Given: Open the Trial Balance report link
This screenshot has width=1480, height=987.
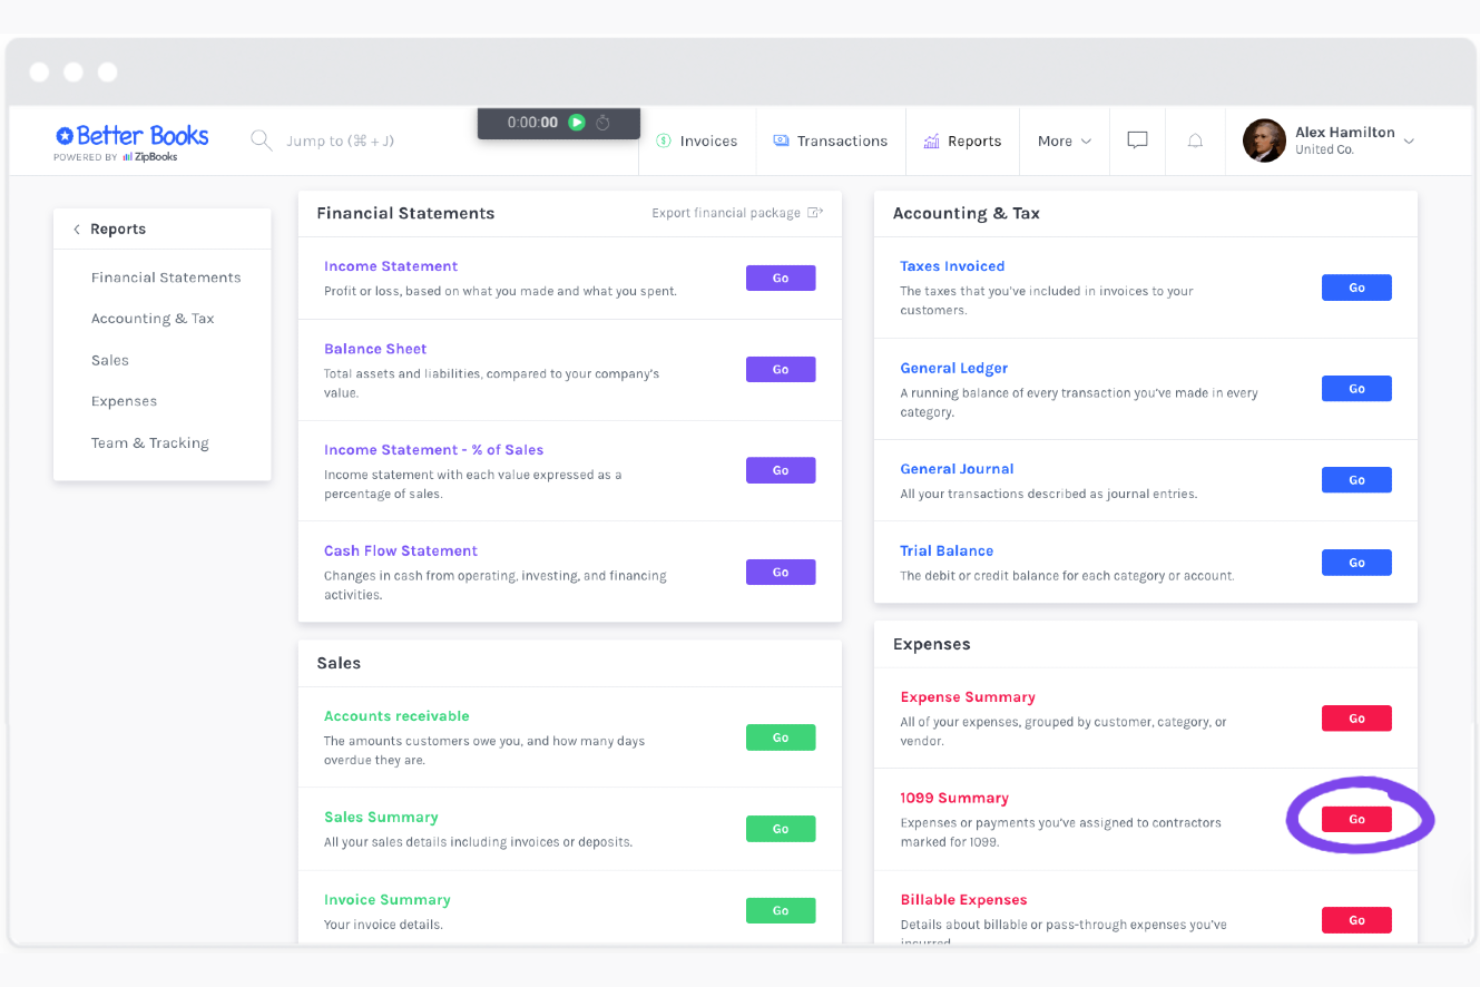Looking at the screenshot, I should (x=946, y=550).
